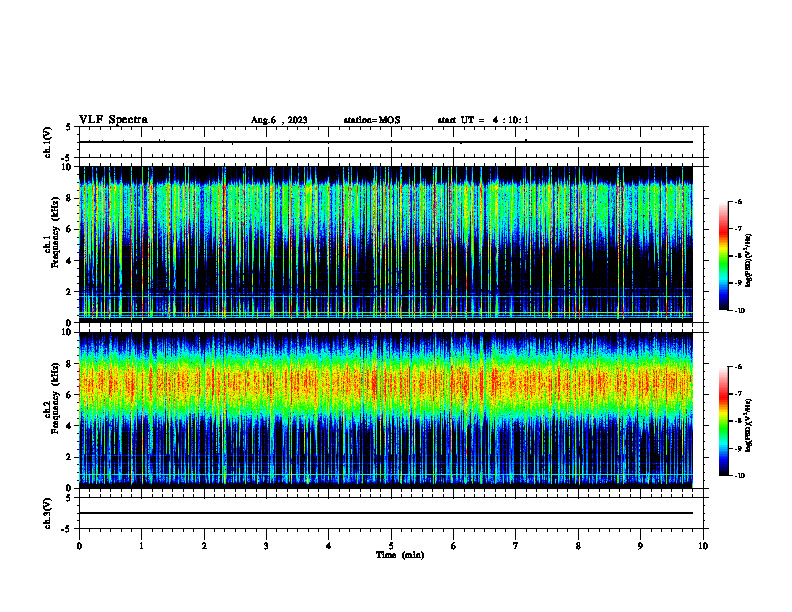Viewport: 792px width, 612px height.
Task: Click the ch.1 frequency tick label "4"
Action: 70,261
